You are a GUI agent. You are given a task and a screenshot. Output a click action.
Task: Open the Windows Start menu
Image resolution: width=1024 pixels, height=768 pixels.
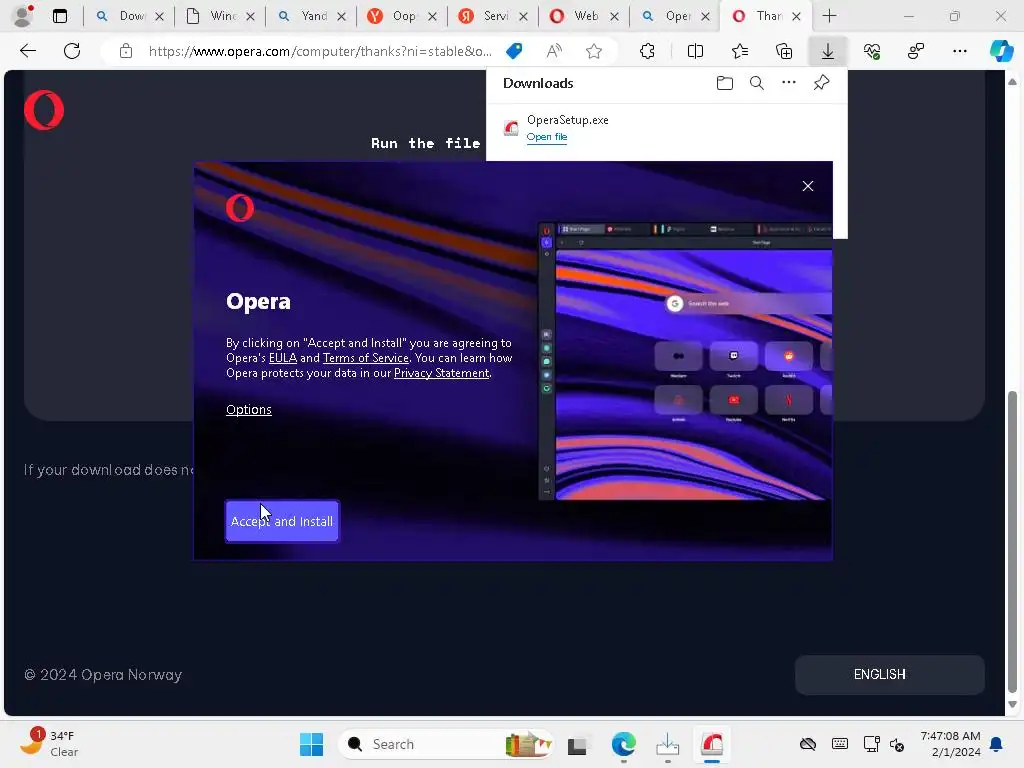(312, 744)
